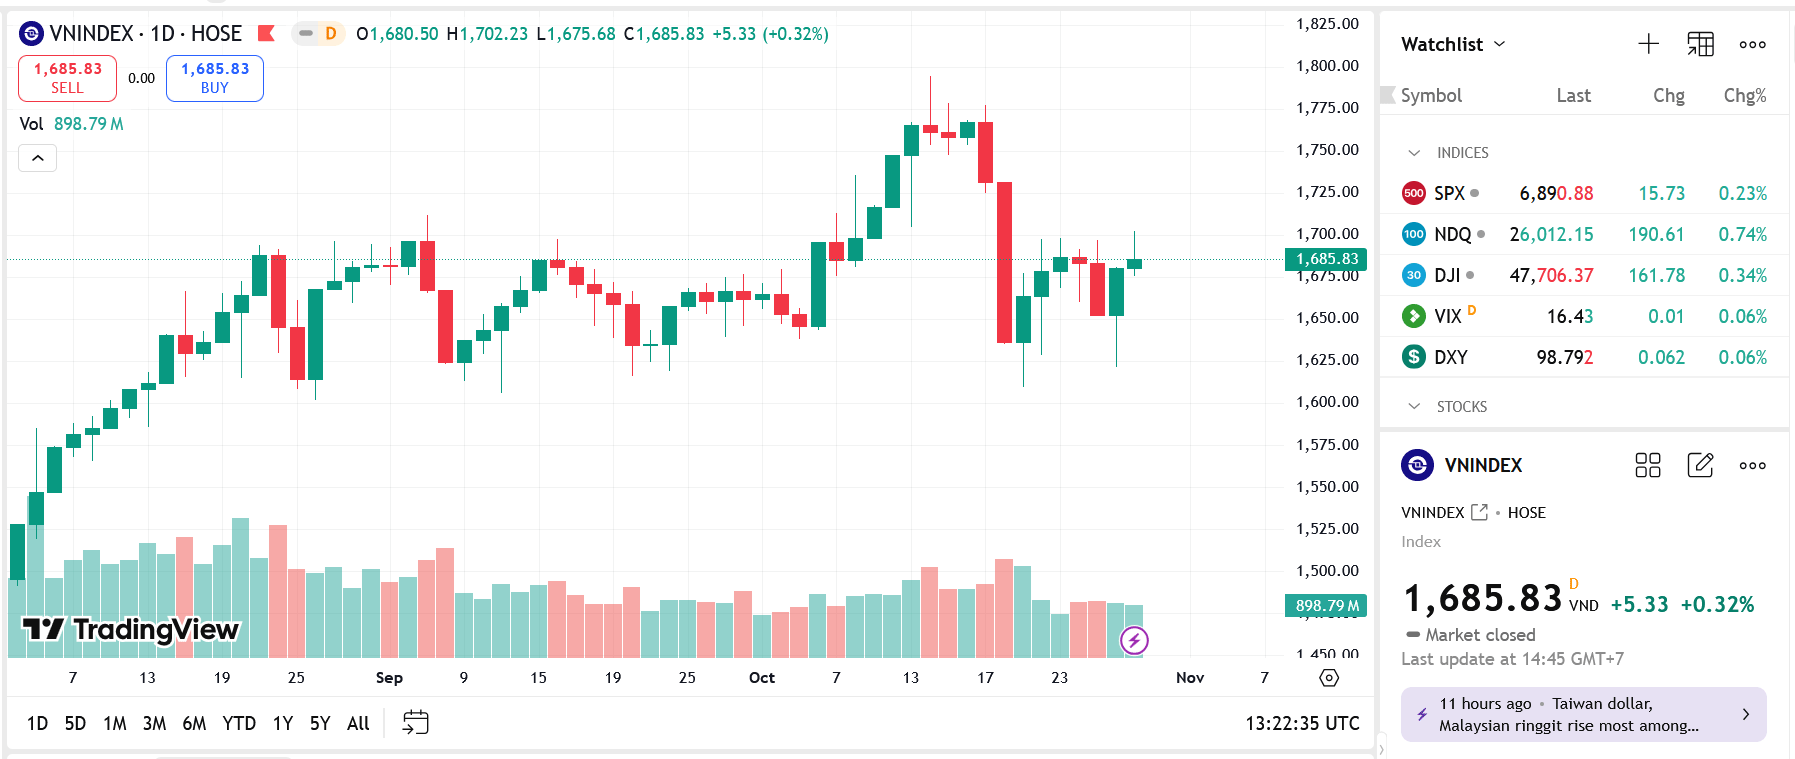Click the four-squares overview icon beside VNINDEX

tap(1648, 465)
